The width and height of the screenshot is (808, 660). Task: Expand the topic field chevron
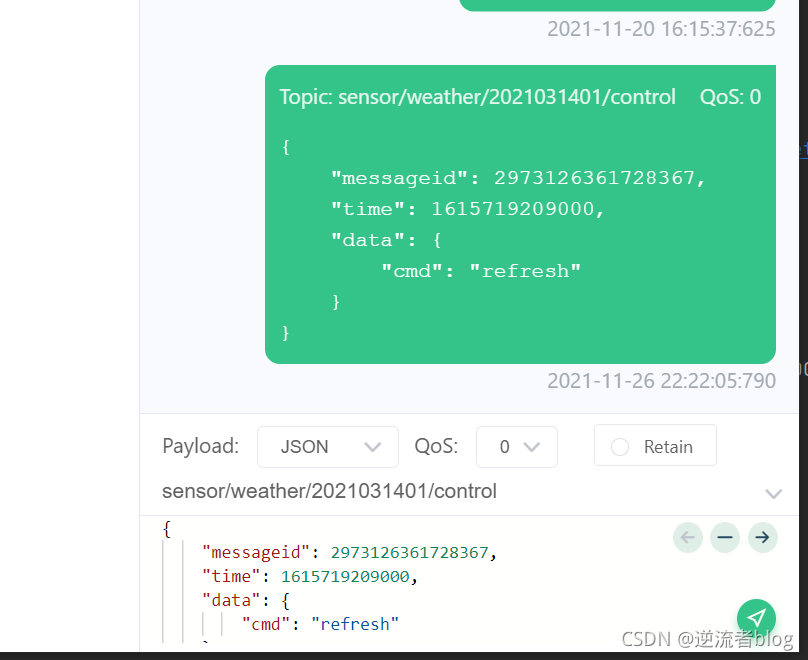point(773,493)
